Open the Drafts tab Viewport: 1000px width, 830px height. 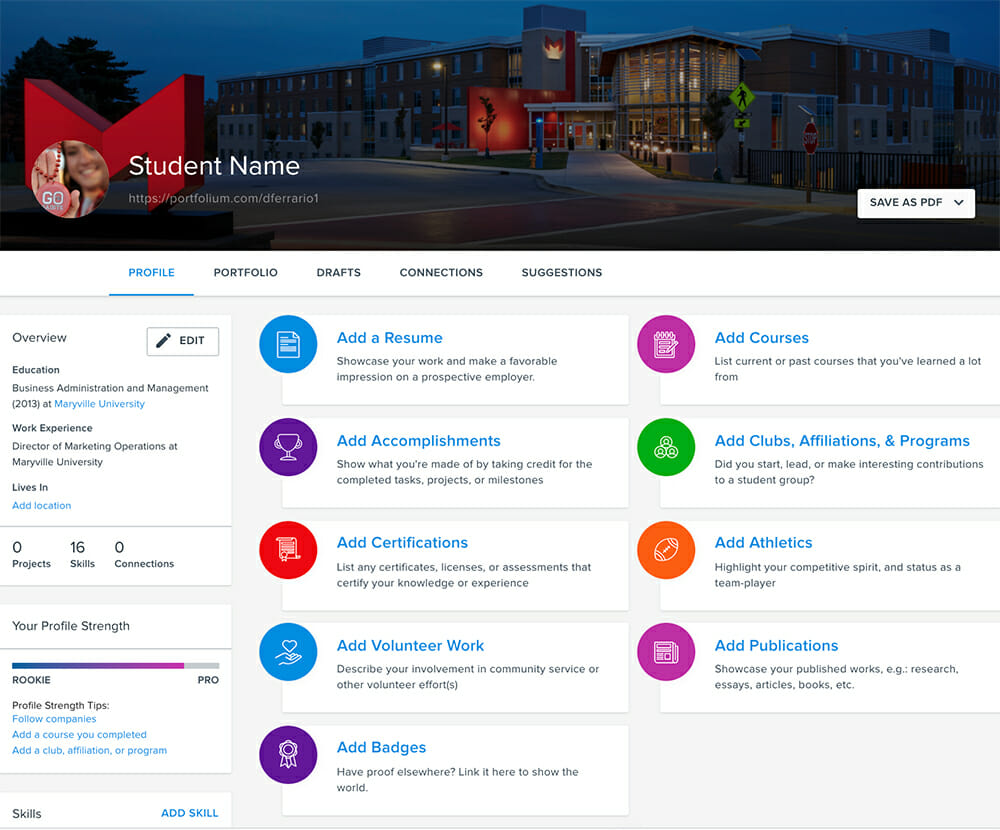[338, 272]
